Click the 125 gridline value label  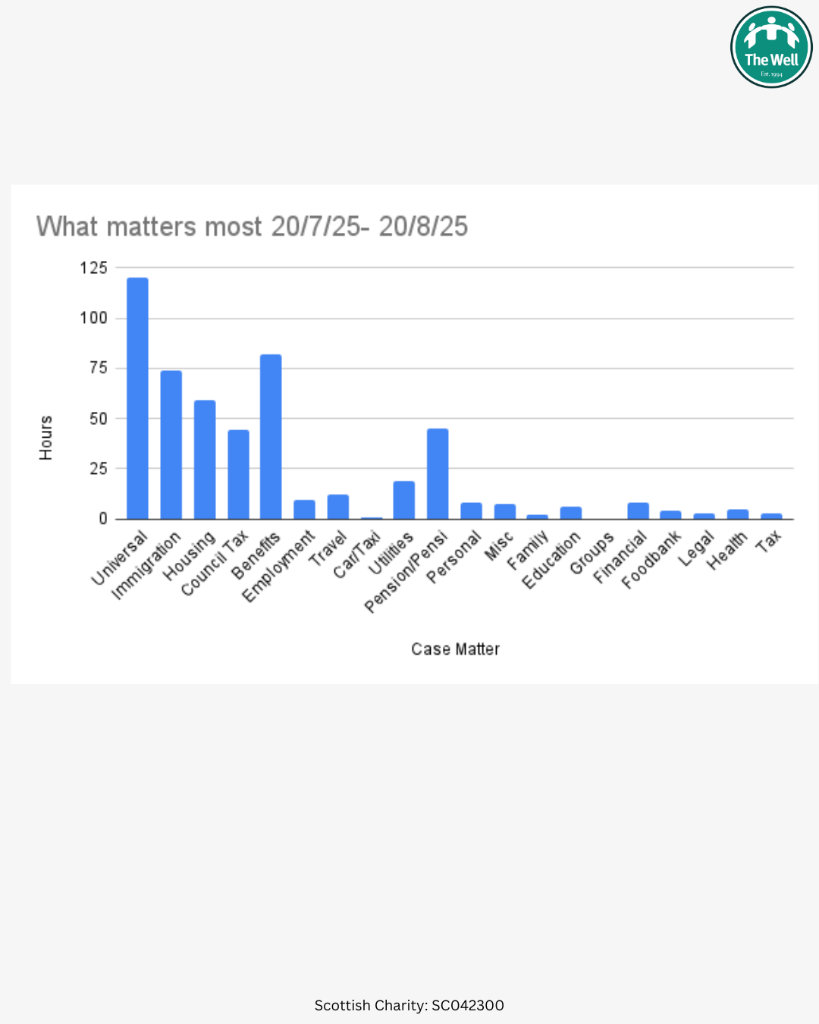click(93, 268)
